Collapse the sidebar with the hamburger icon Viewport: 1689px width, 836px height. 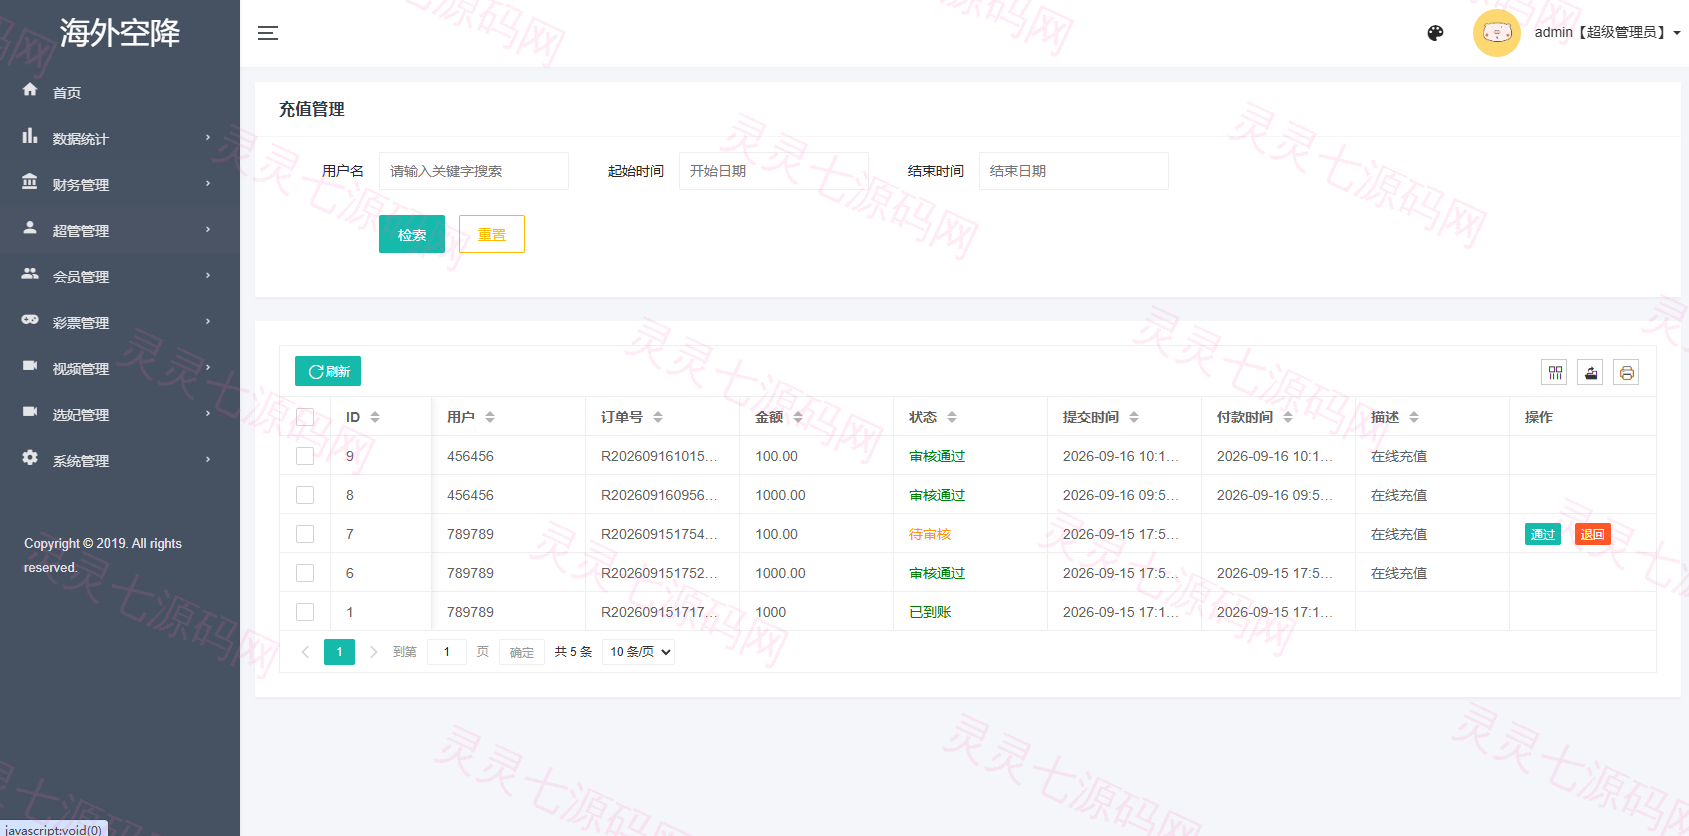[268, 33]
